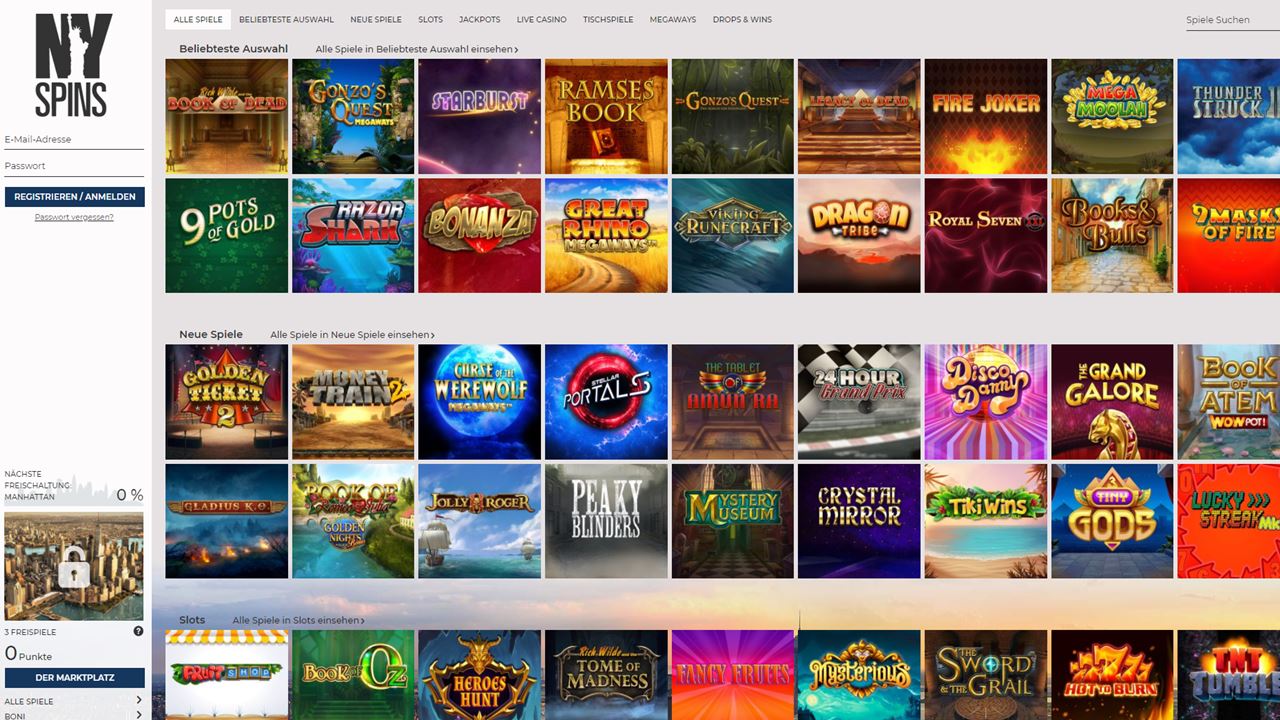This screenshot has height=720, width=1280.
Task: View all games in Slots section
Action: click(298, 620)
